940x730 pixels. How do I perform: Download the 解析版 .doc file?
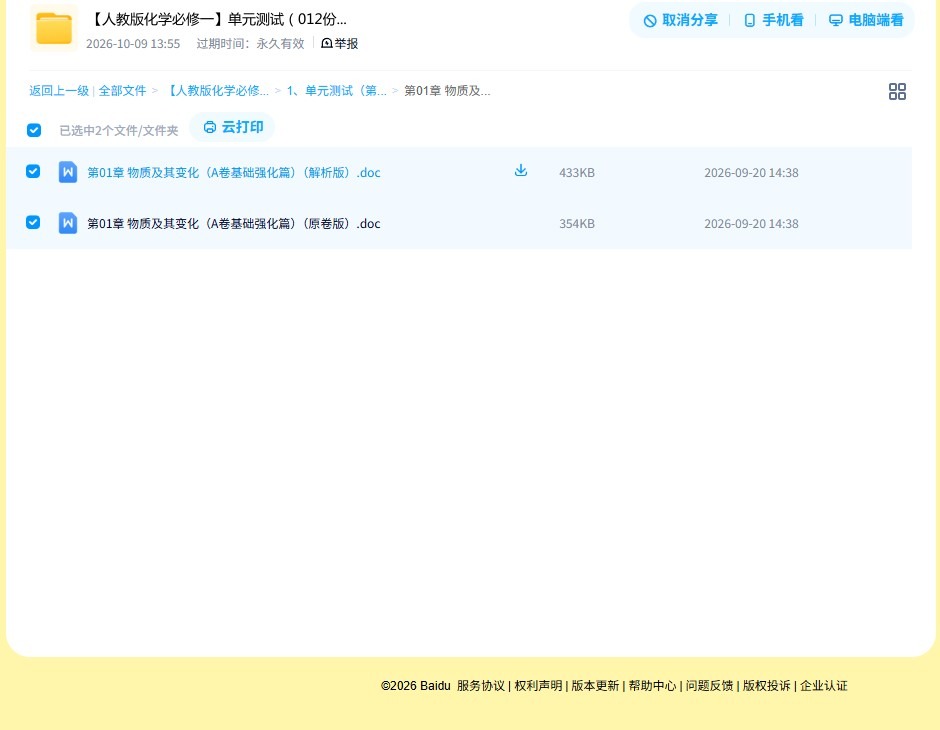521,171
